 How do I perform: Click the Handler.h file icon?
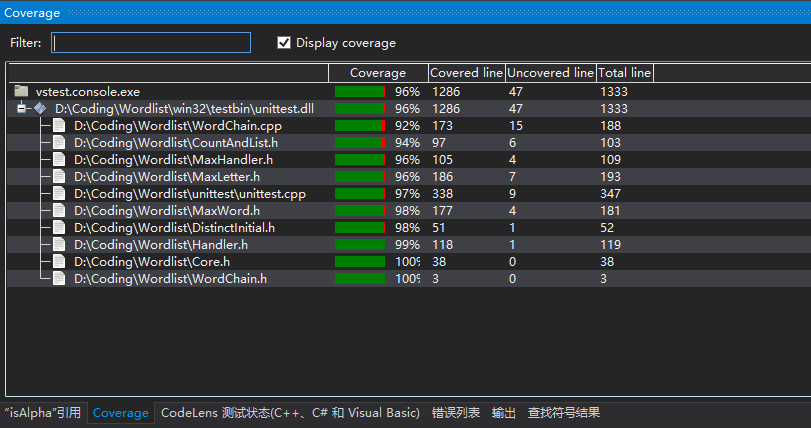[59, 245]
